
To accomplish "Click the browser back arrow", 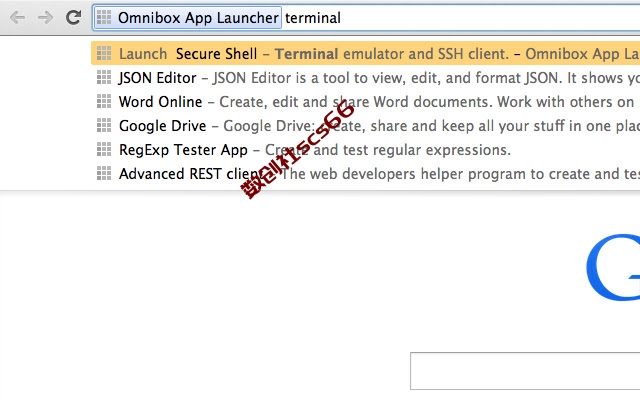I will coord(17,18).
